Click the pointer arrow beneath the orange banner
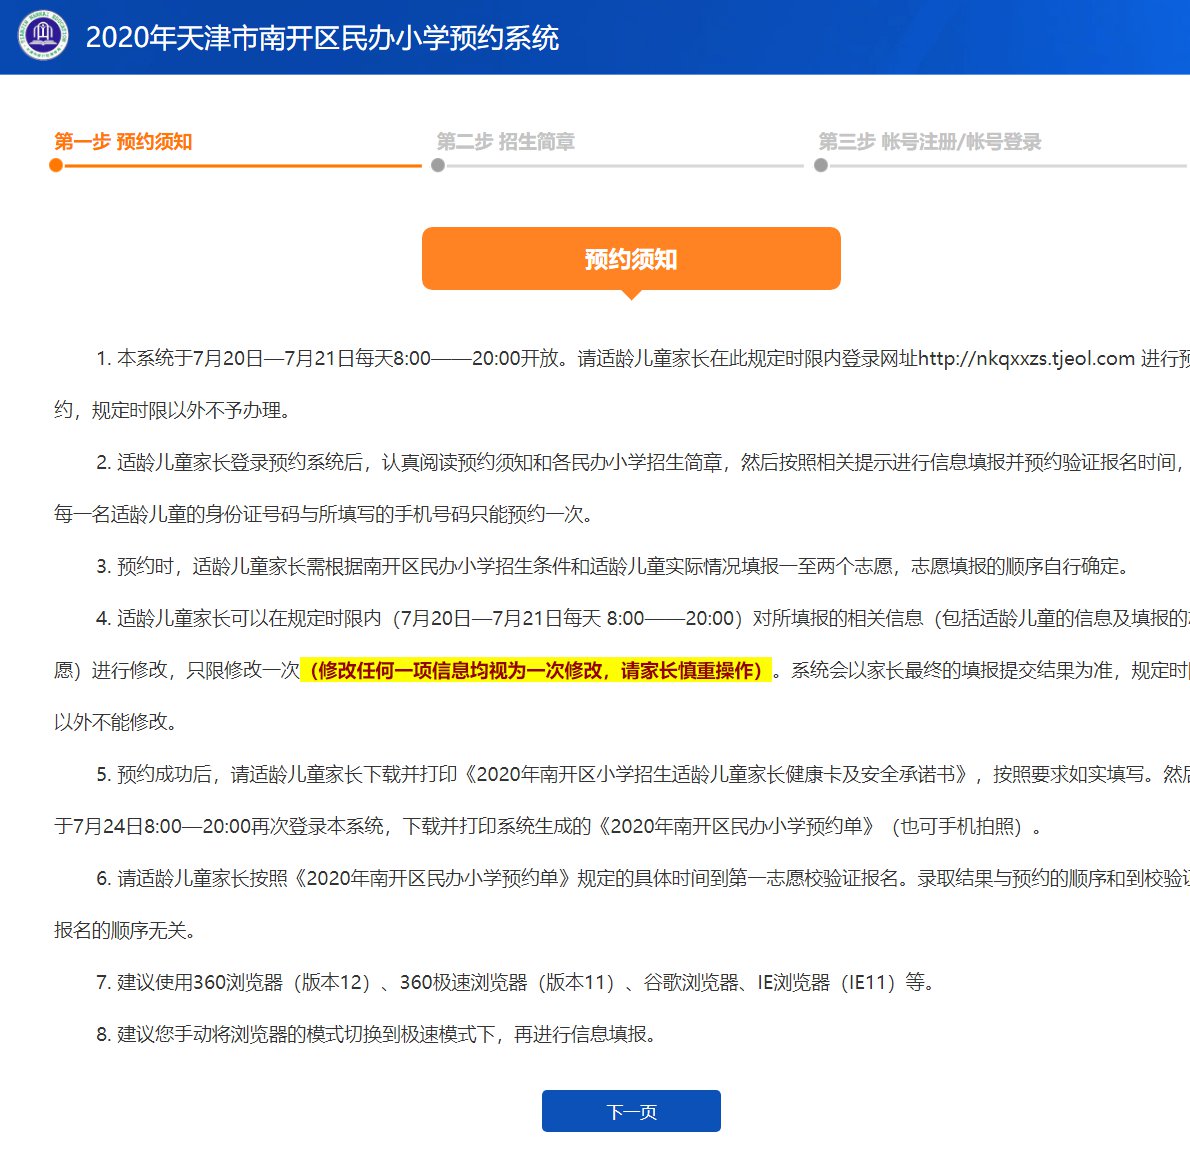 (x=631, y=294)
